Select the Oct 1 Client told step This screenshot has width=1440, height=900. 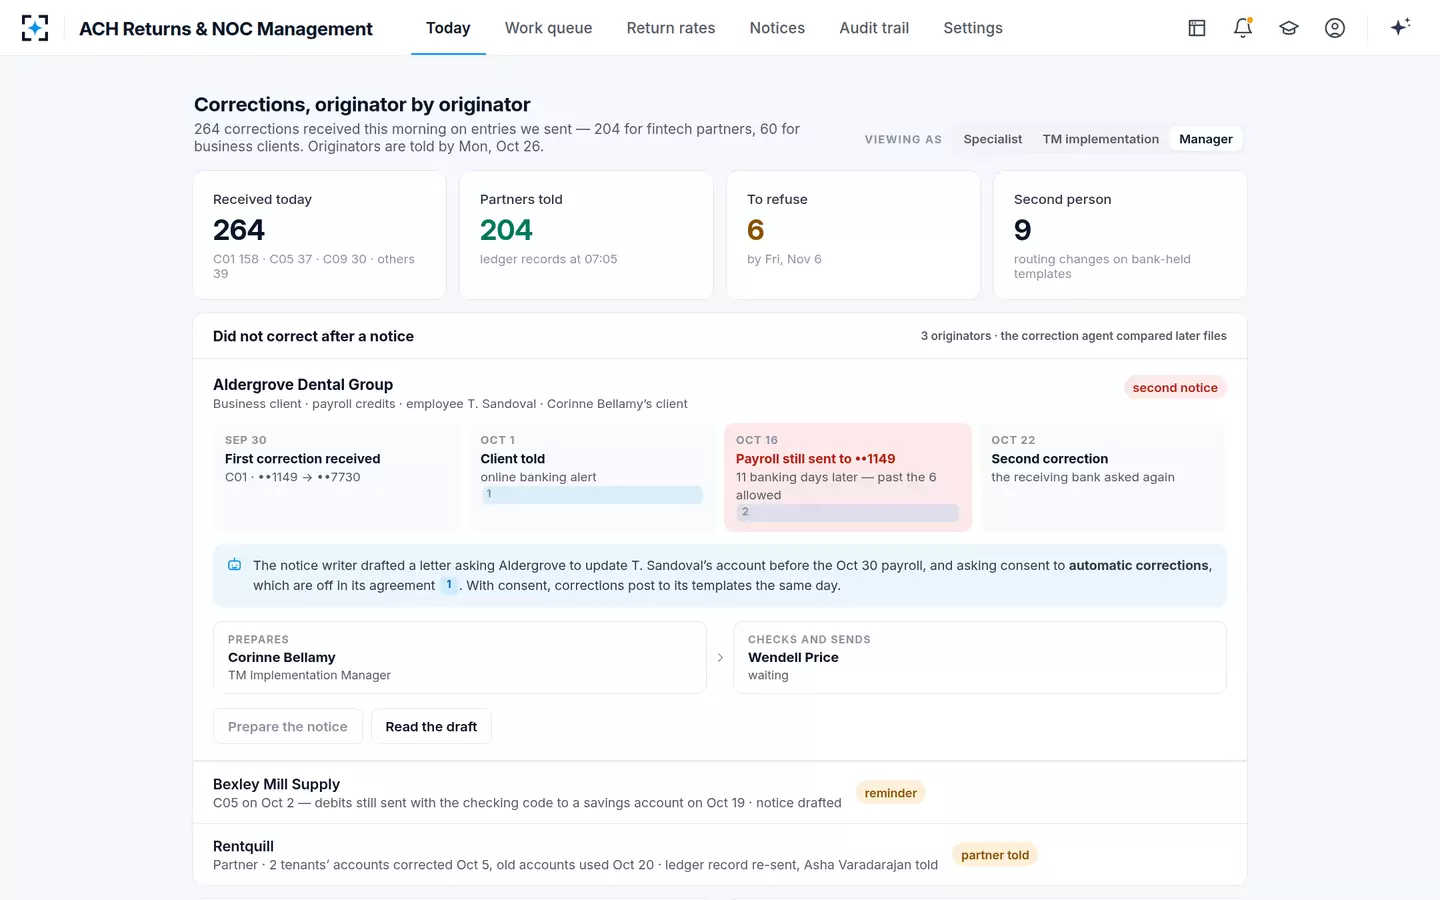[592, 477]
